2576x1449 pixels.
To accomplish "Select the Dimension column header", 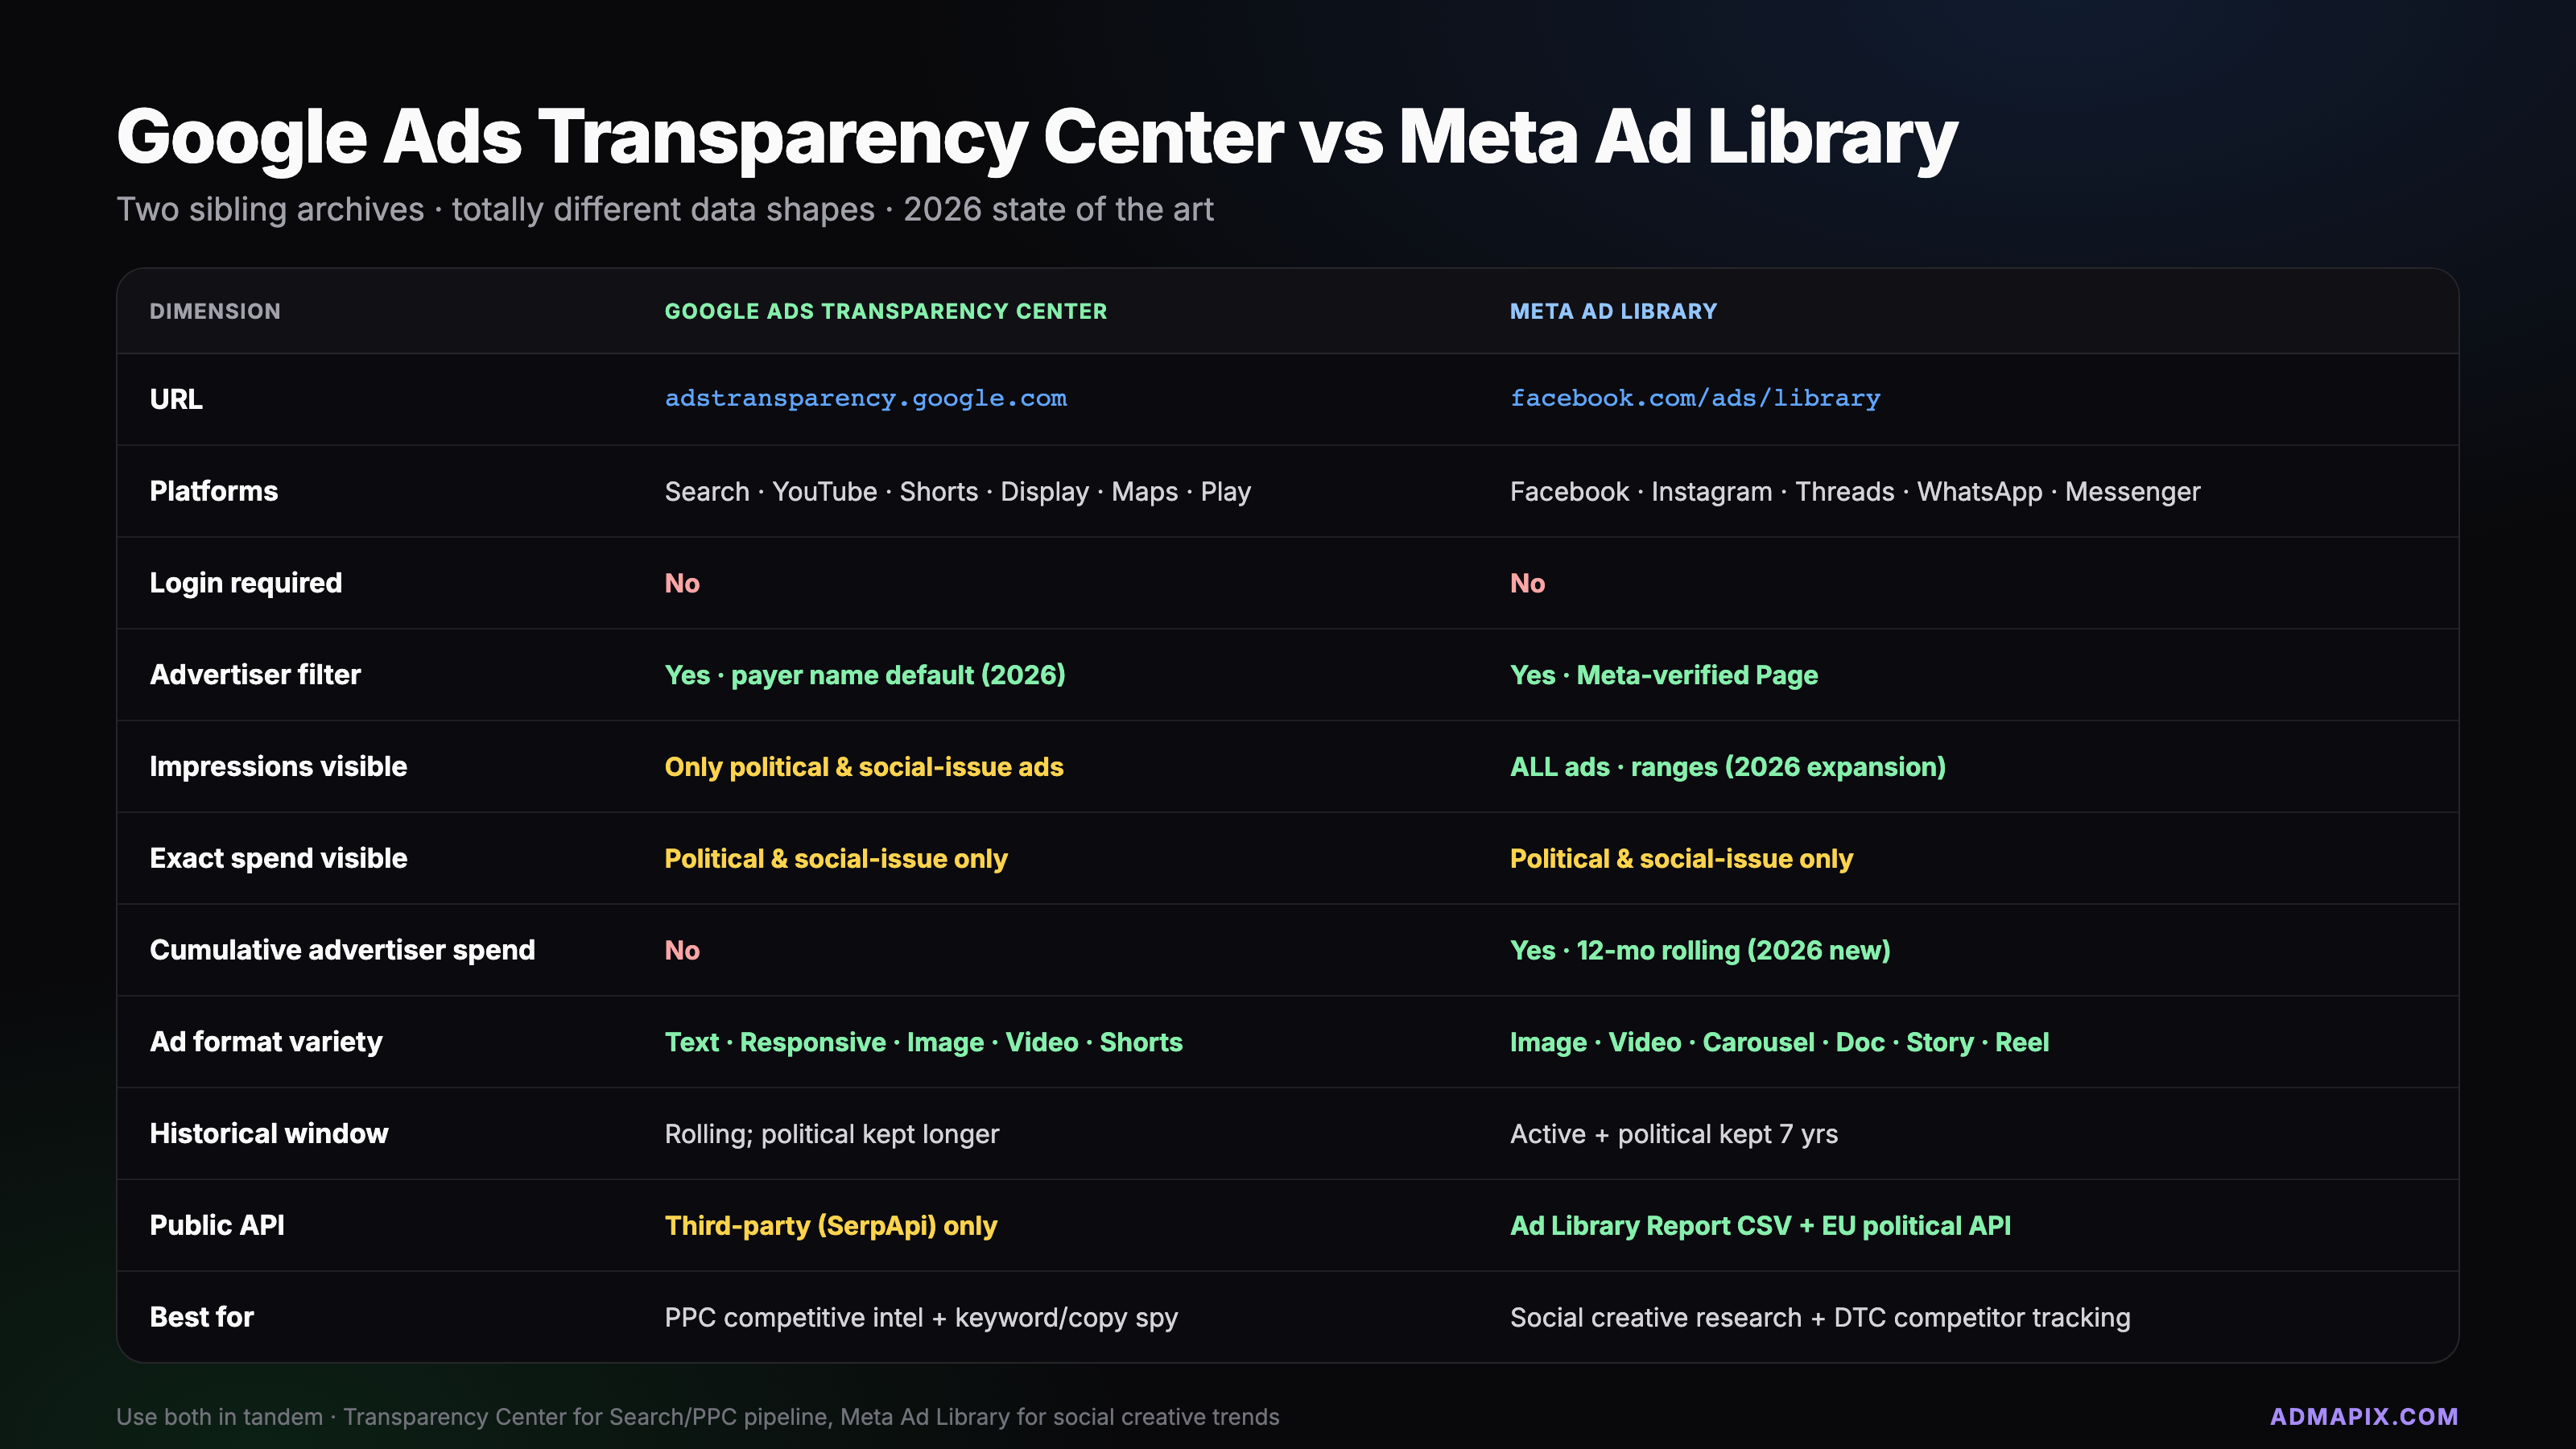I will (215, 311).
